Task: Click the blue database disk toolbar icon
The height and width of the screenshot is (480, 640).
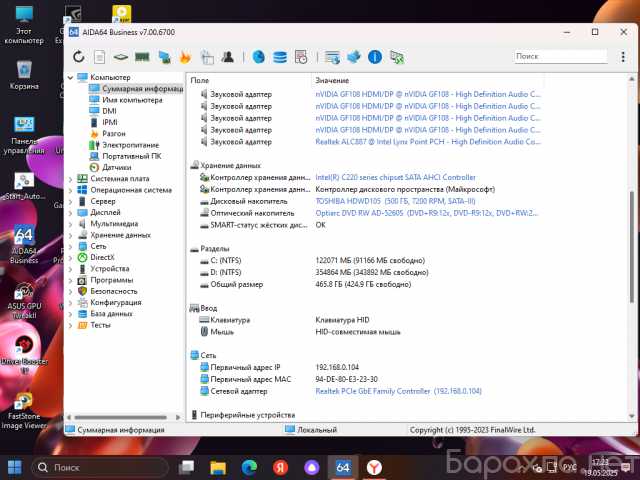Action: (279, 57)
